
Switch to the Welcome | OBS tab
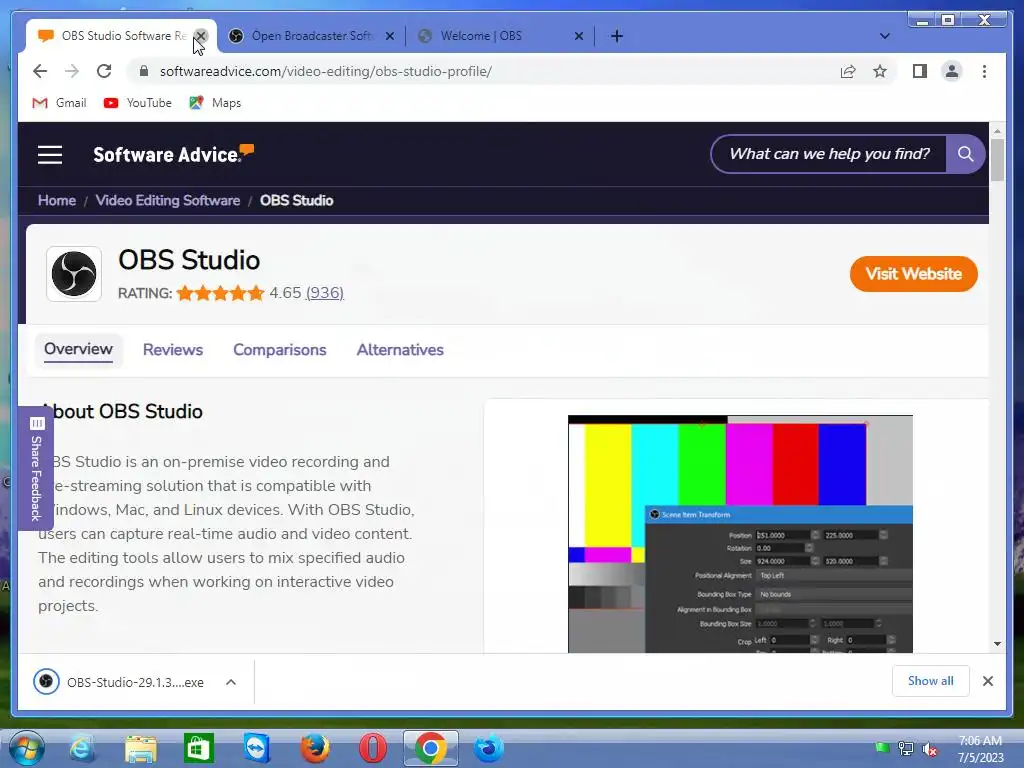(x=501, y=36)
